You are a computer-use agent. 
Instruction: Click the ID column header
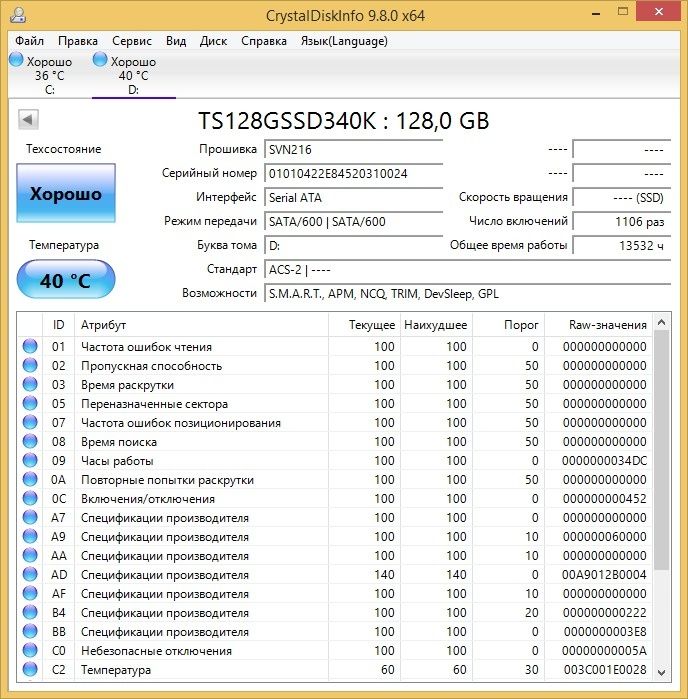pyautogui.click(x=58, y=325)
